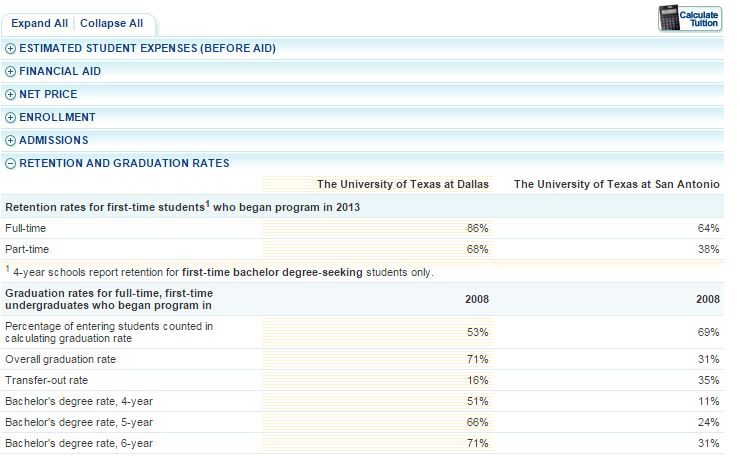740x459 pixels.
Task: Click San Antonio full-time retention 64%
Action: (708, 228)
